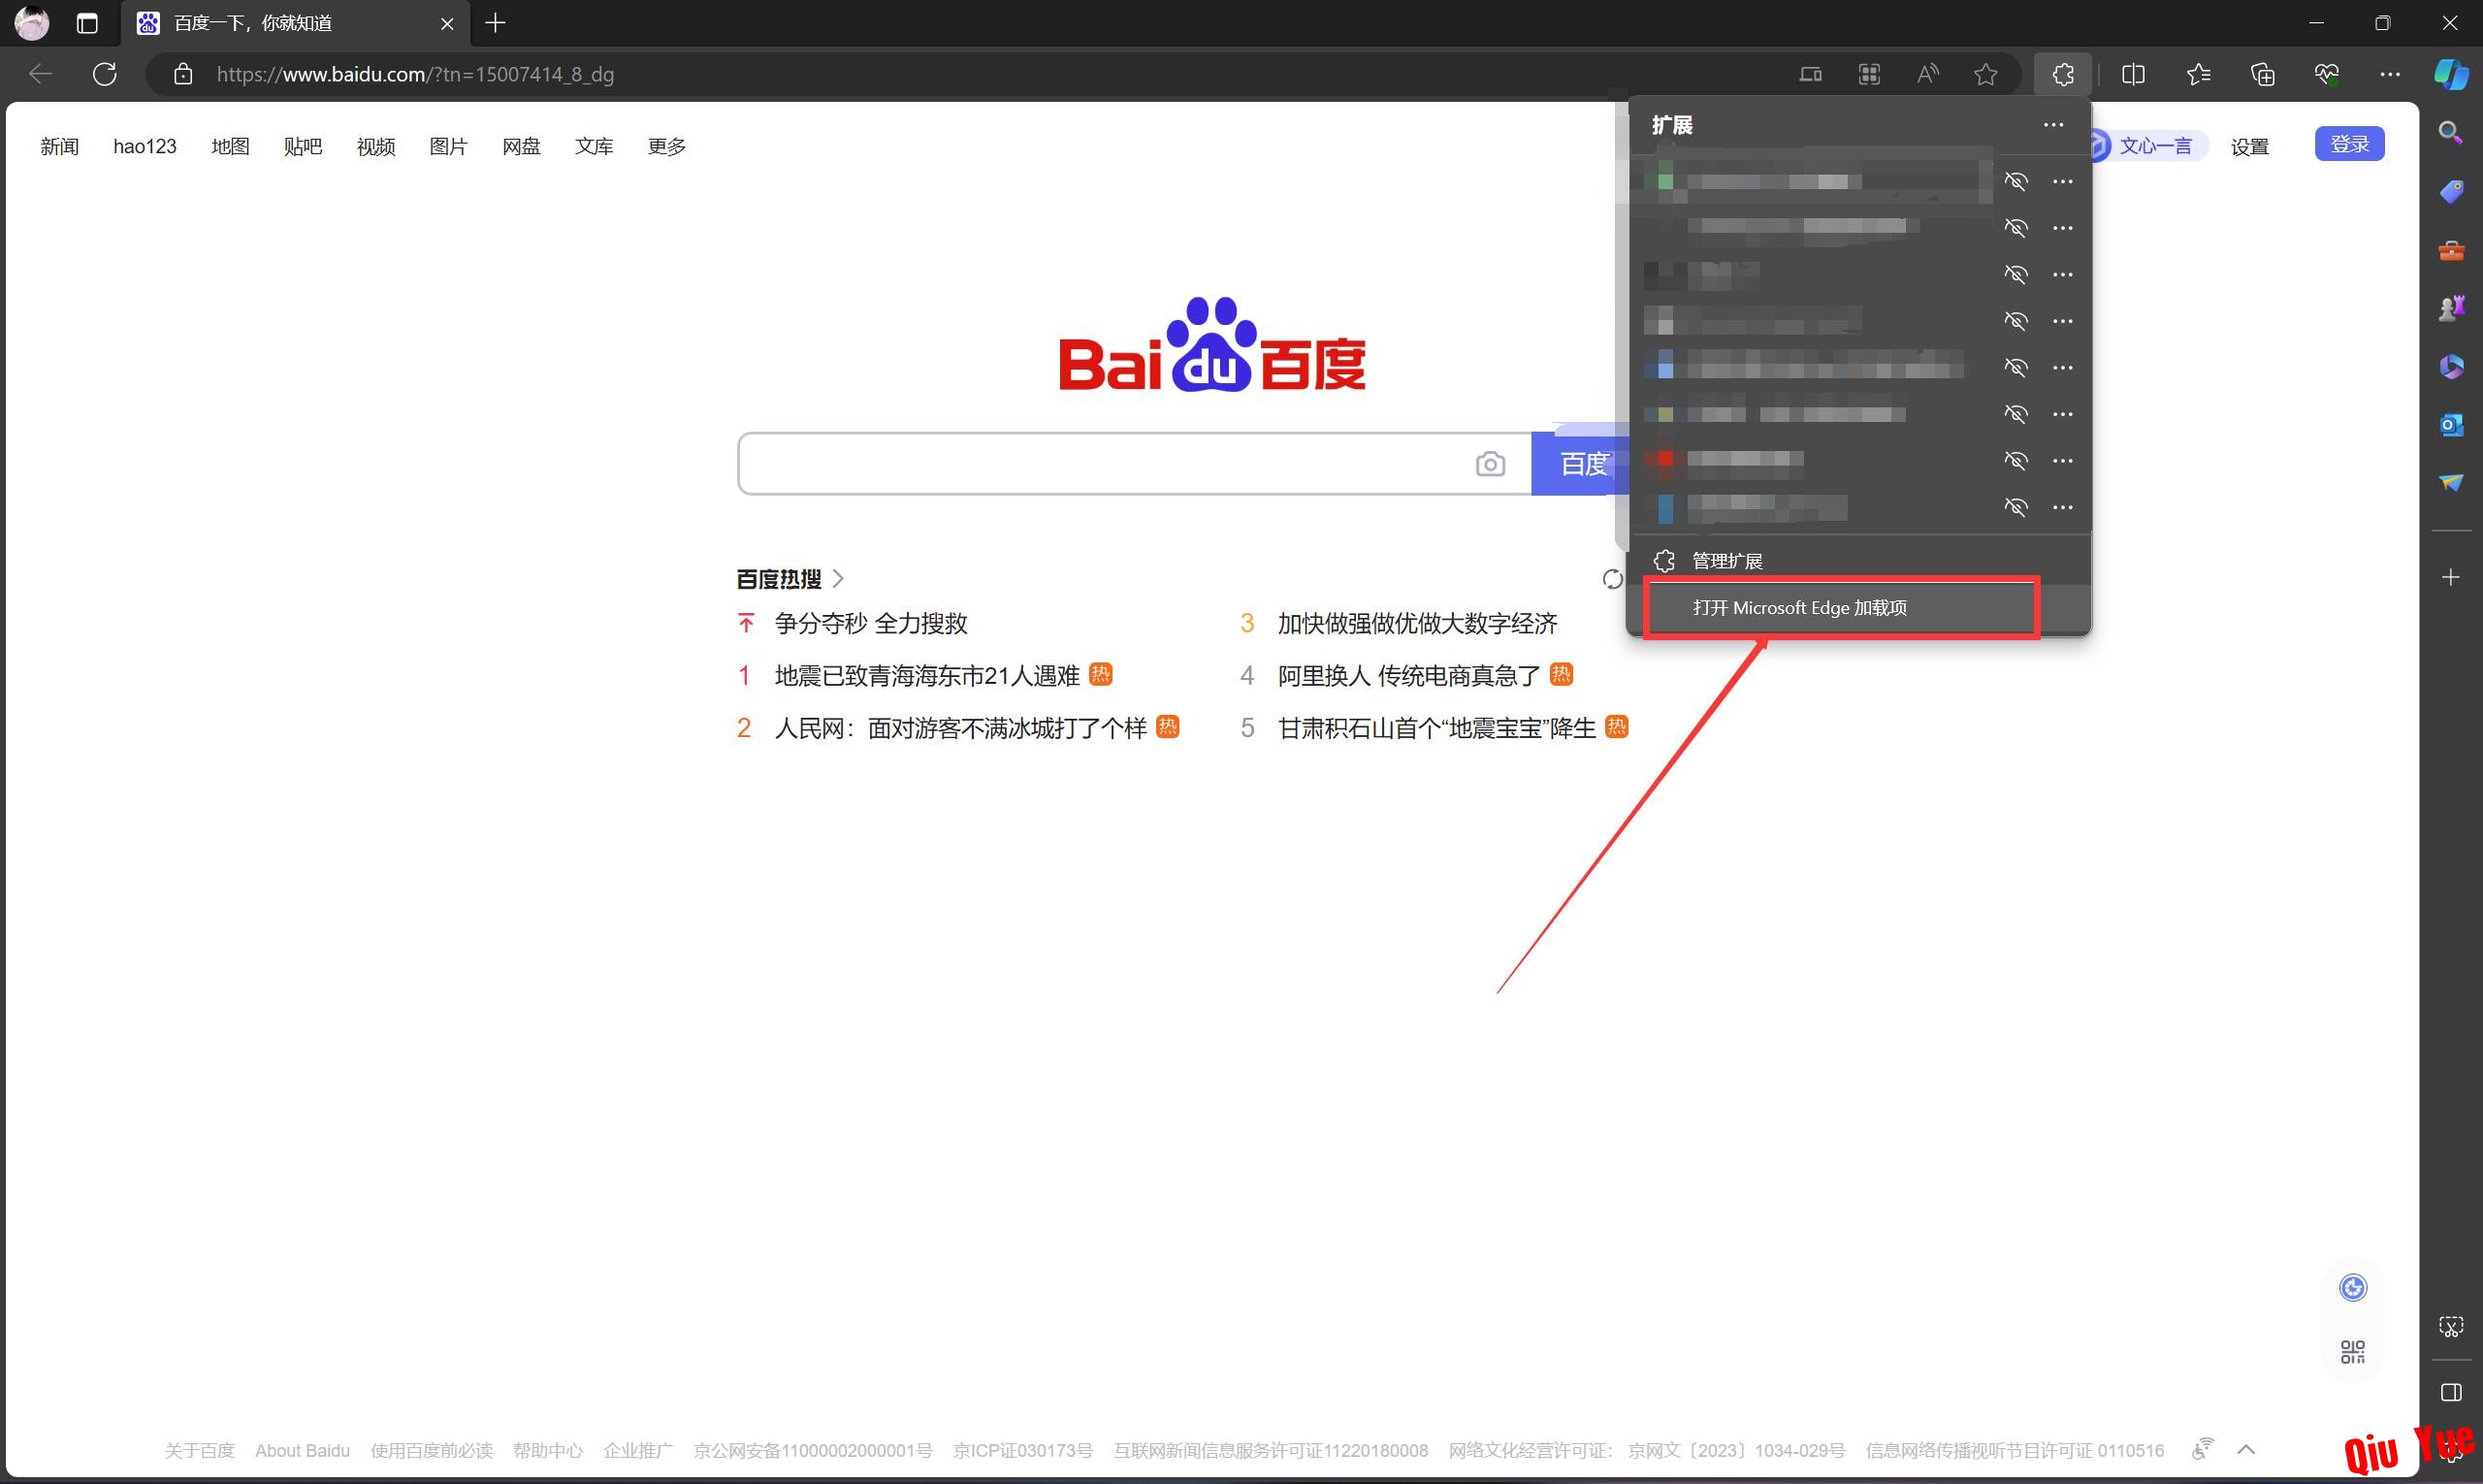
Task: Open more actions for second extension row
Action: (2062, 228)
